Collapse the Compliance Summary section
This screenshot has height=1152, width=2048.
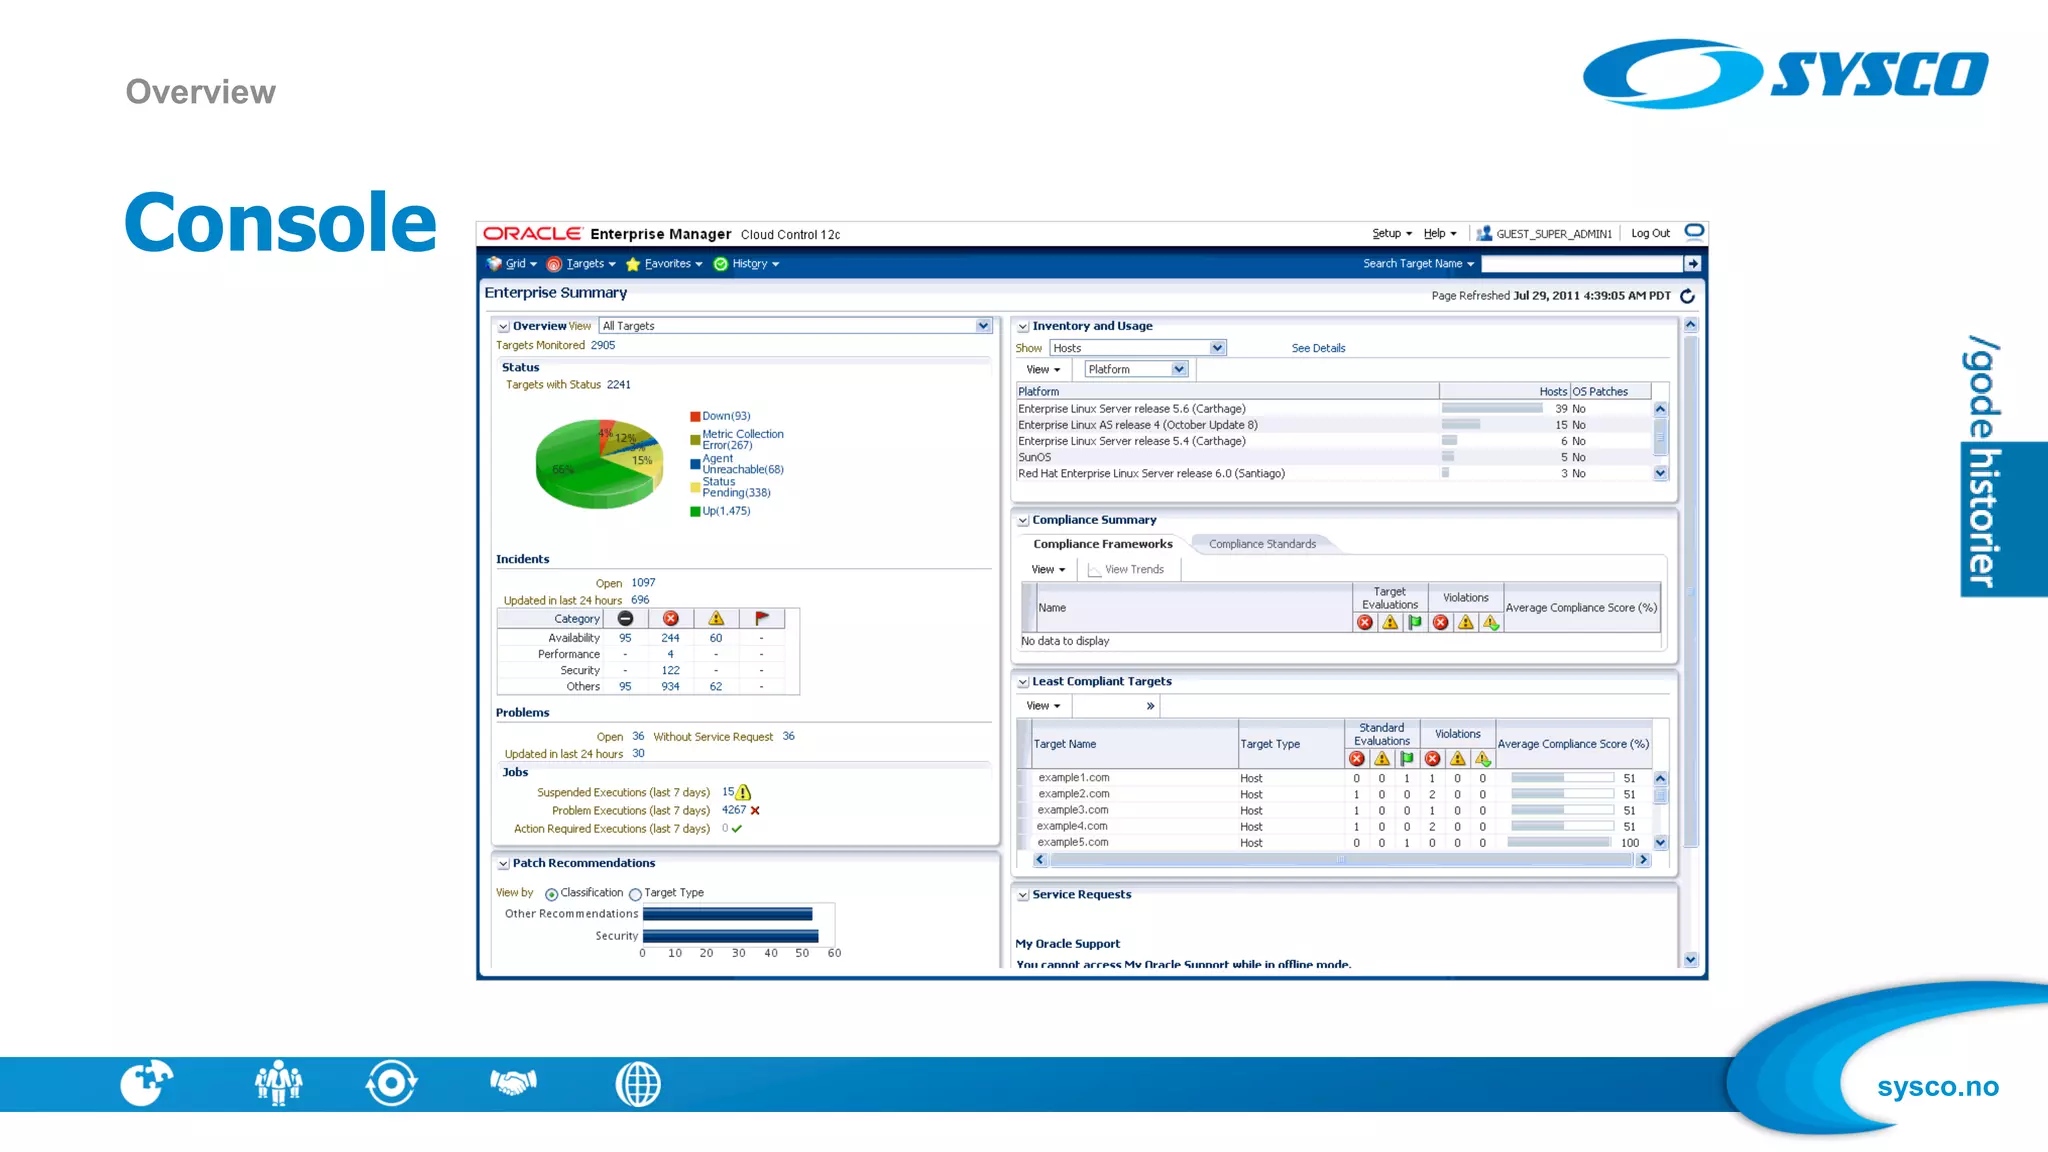[x=1023, y=521]
